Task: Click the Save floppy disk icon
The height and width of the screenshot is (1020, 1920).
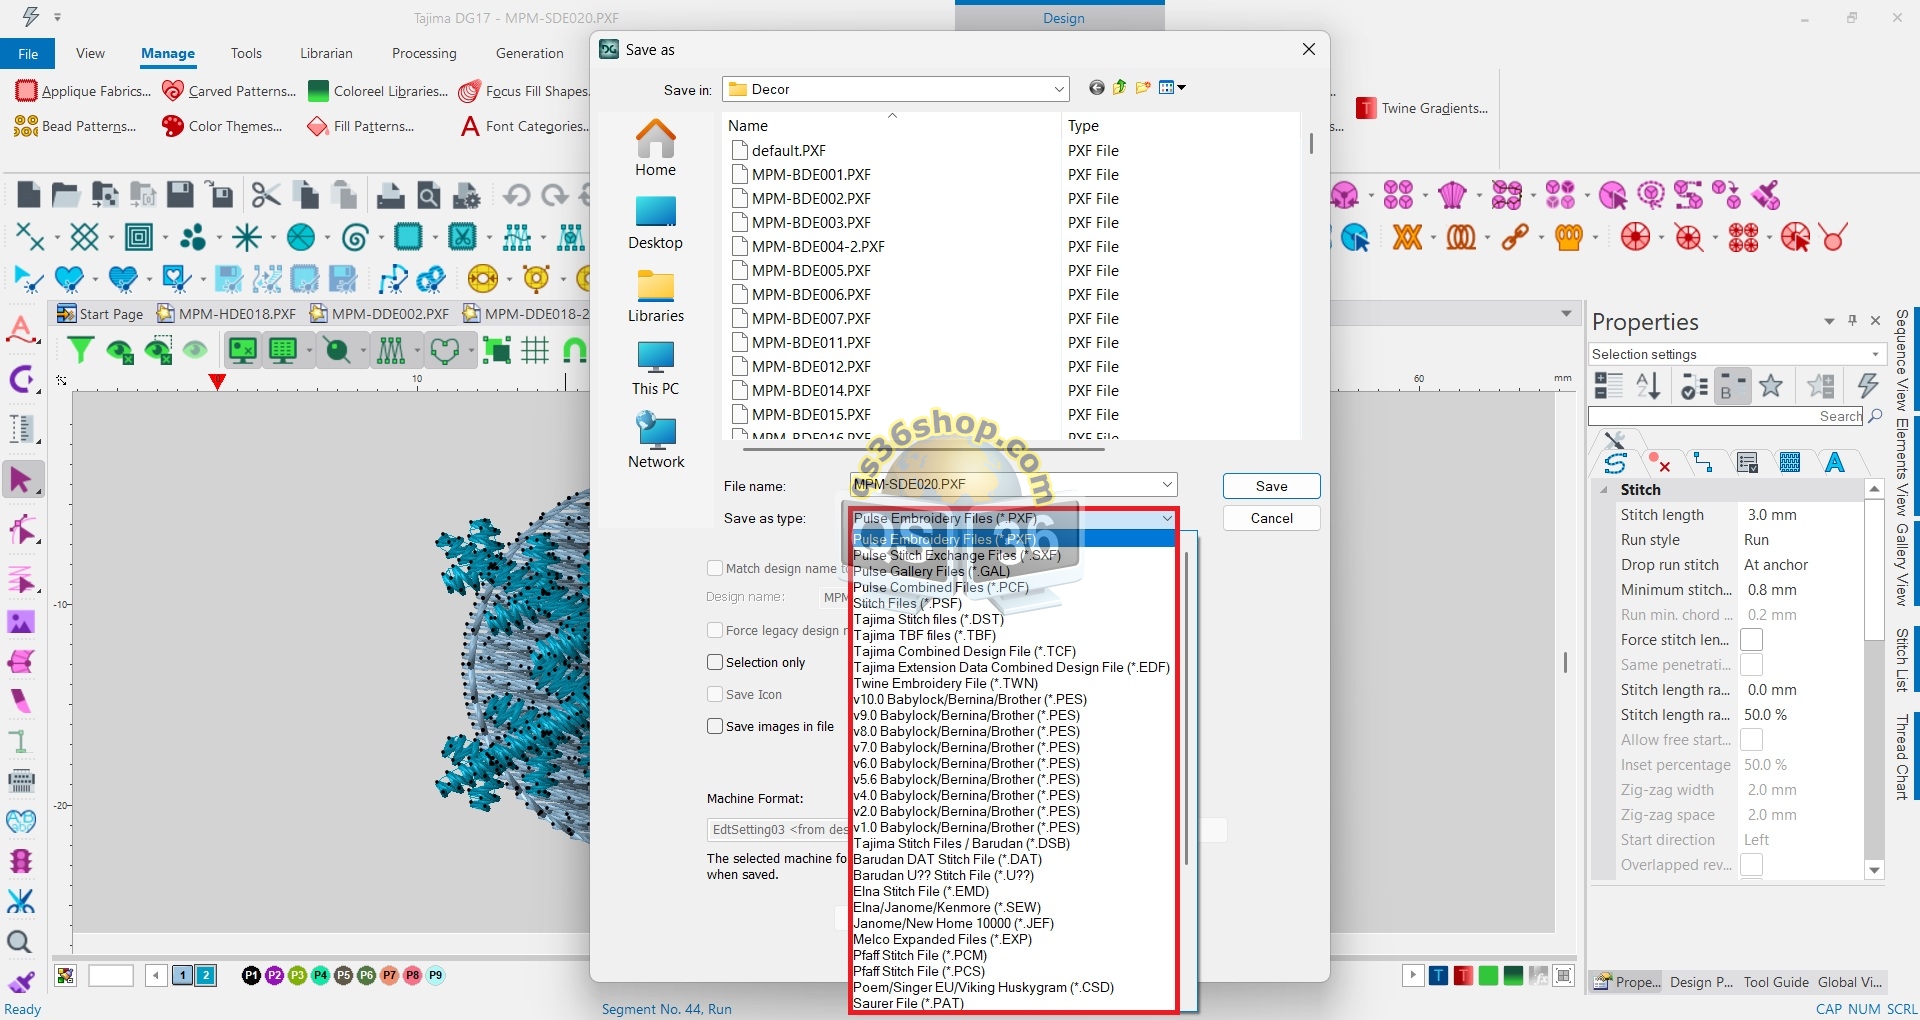Action: pos(180,195)
